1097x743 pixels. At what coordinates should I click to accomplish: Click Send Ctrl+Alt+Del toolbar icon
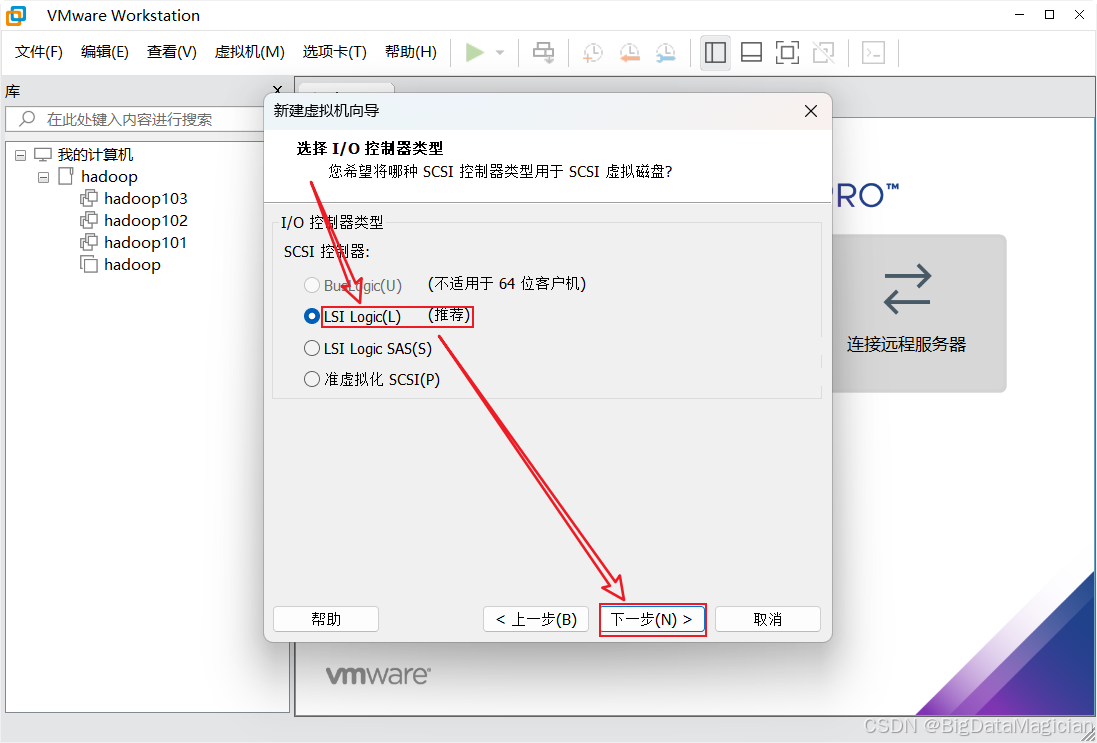pos(544,52)
